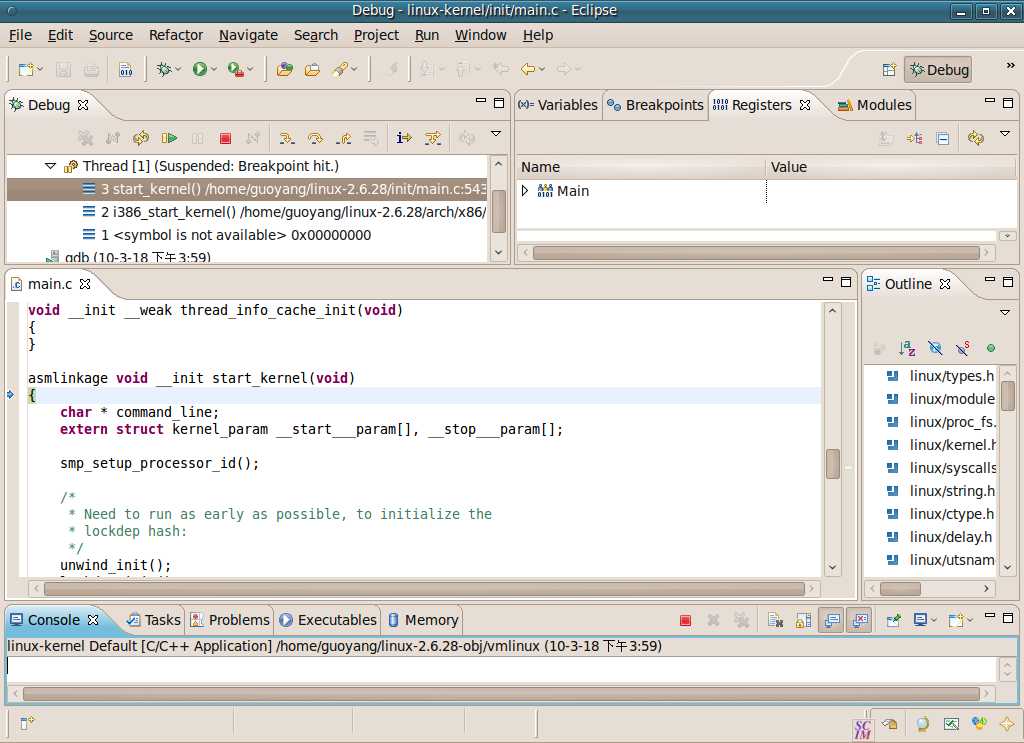Enable Instruction Stepping Mode icon
Image resolution: width=1024 pixels, height=743 pixels.
(x=404, y=138)
